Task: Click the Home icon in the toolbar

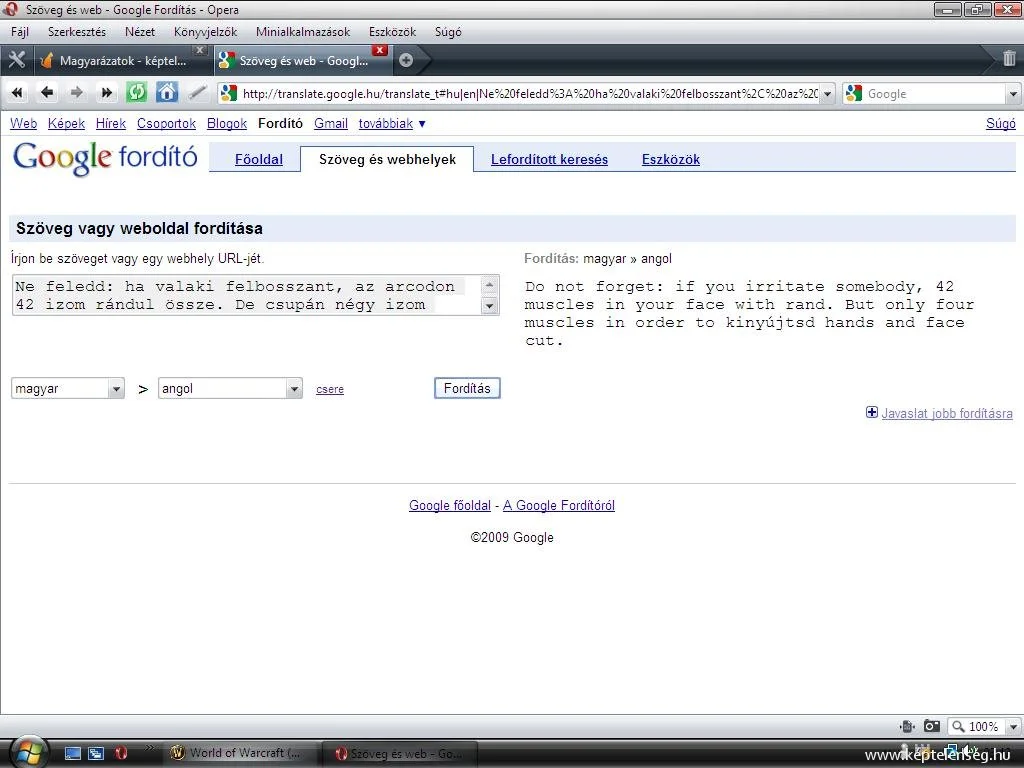Action: pos(167,93)
